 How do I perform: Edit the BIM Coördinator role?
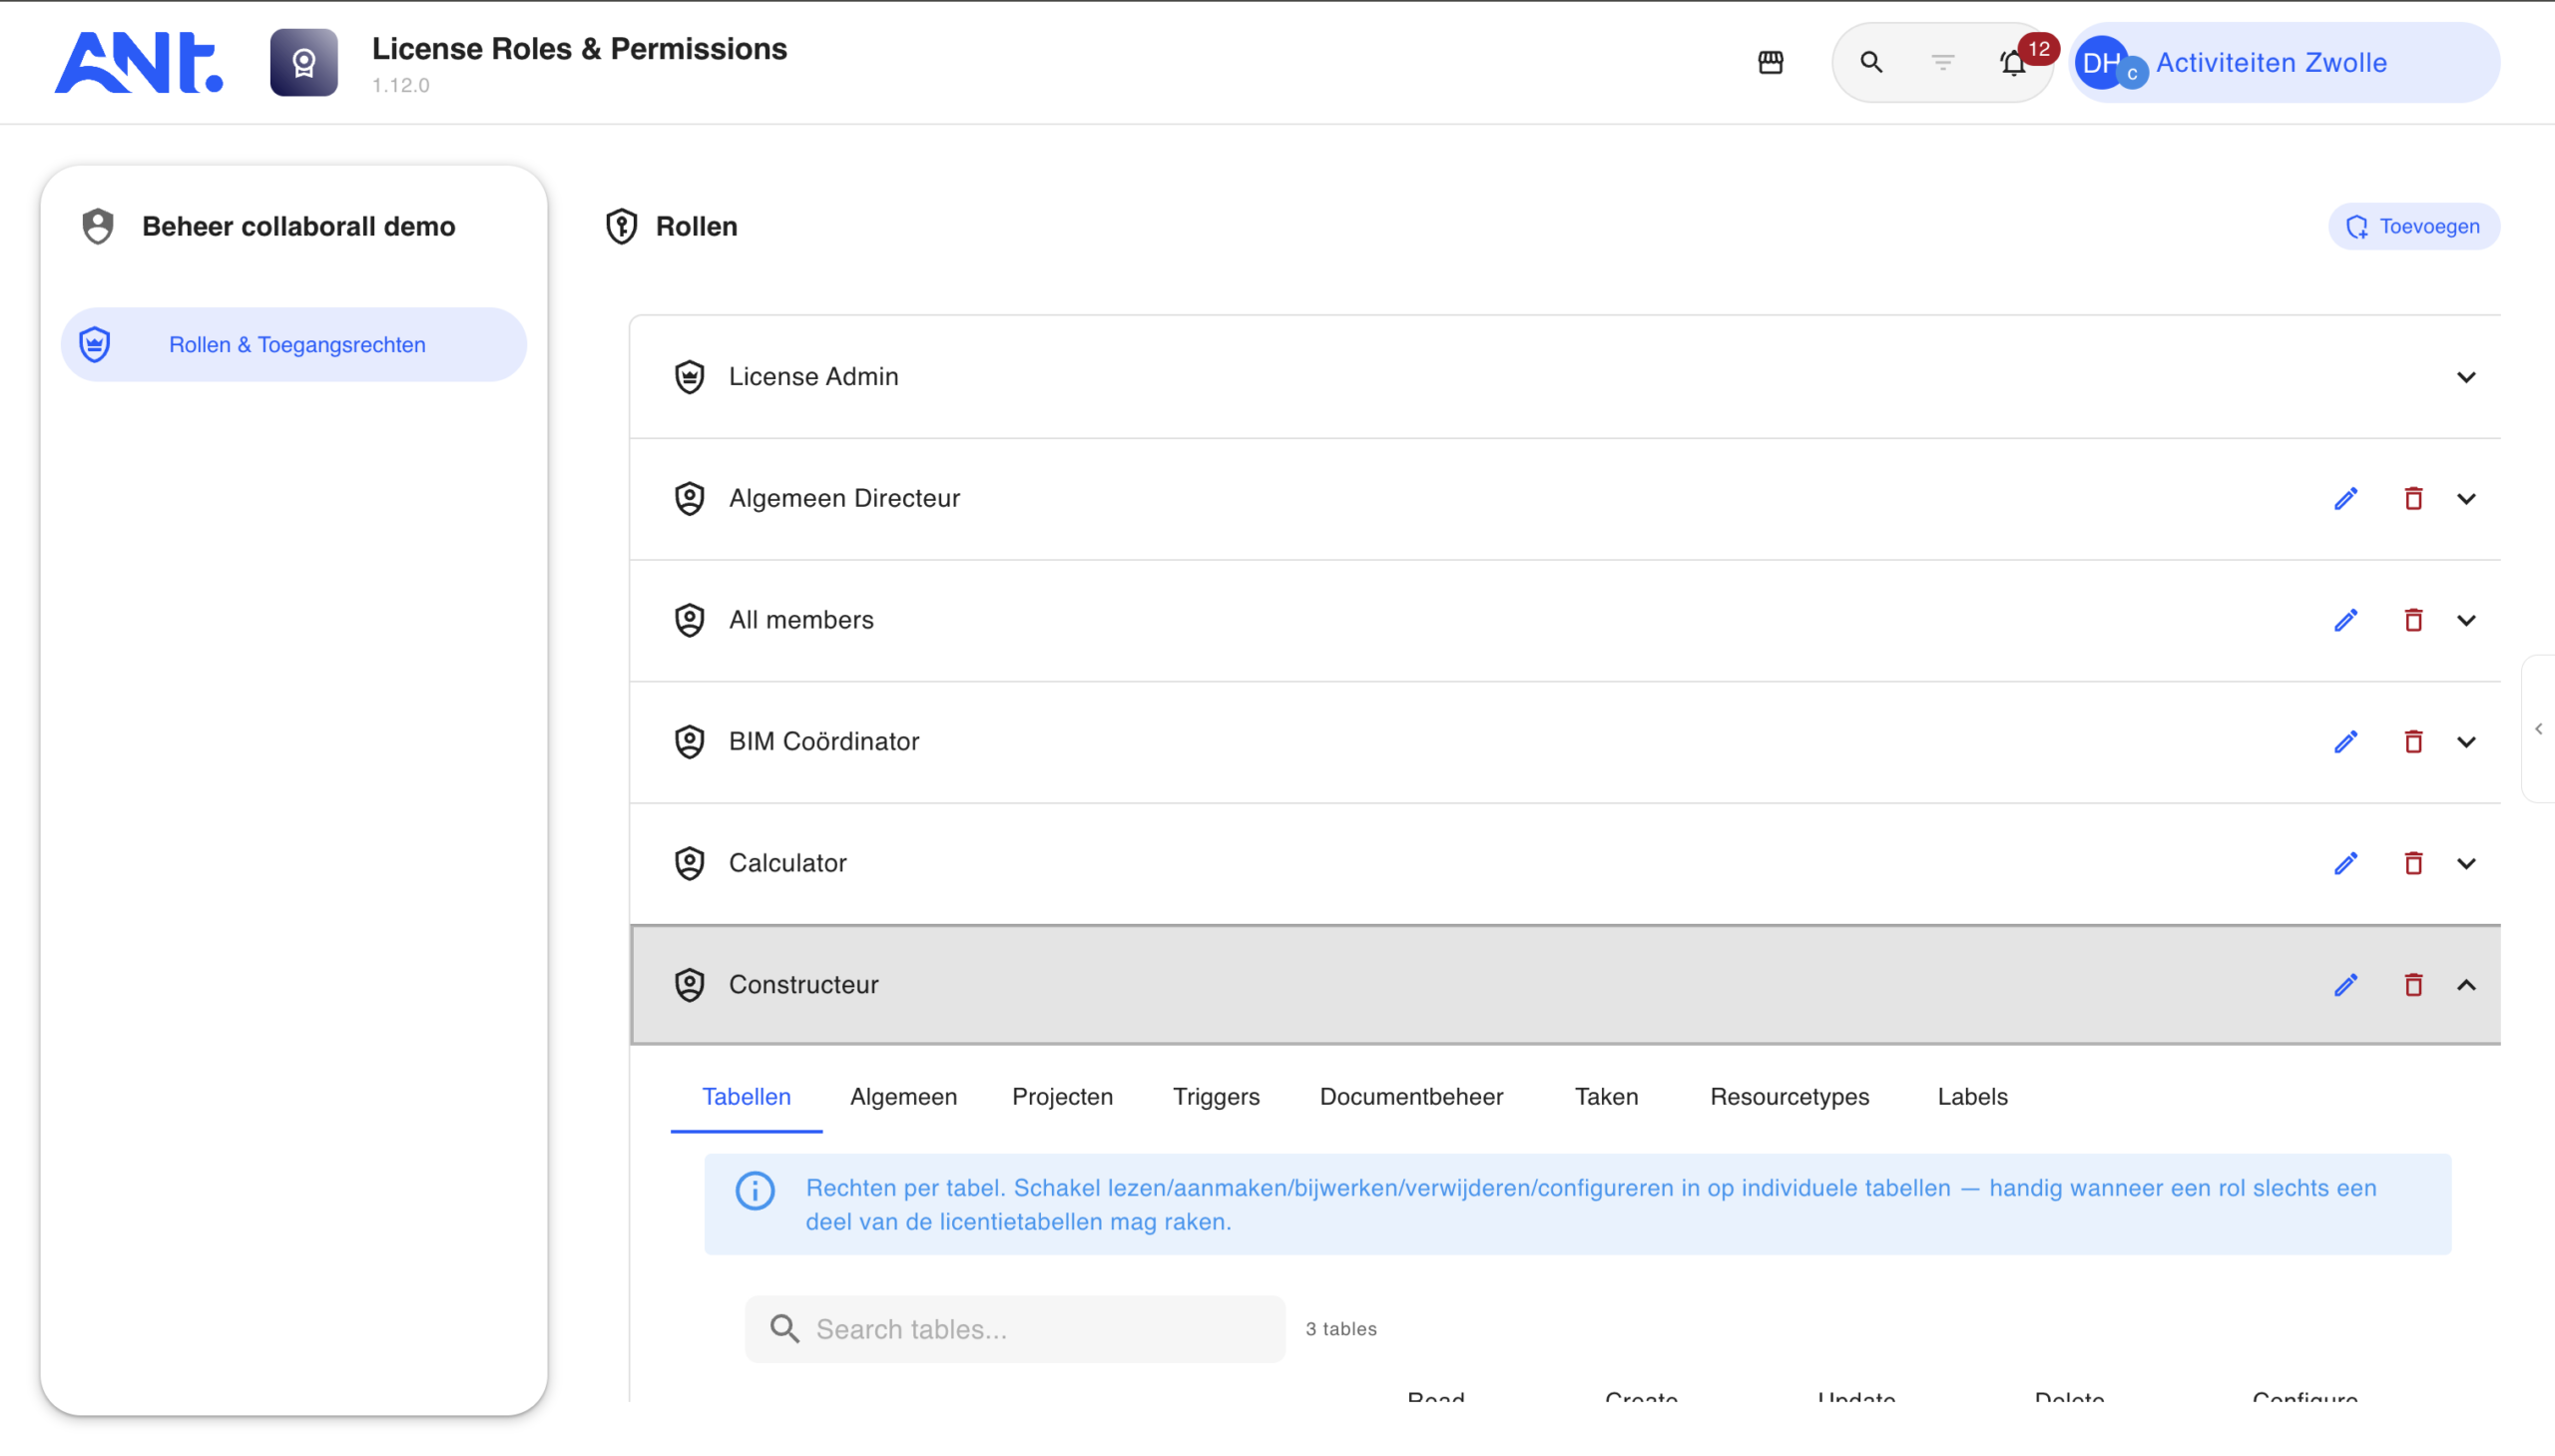coord(2346,741)
